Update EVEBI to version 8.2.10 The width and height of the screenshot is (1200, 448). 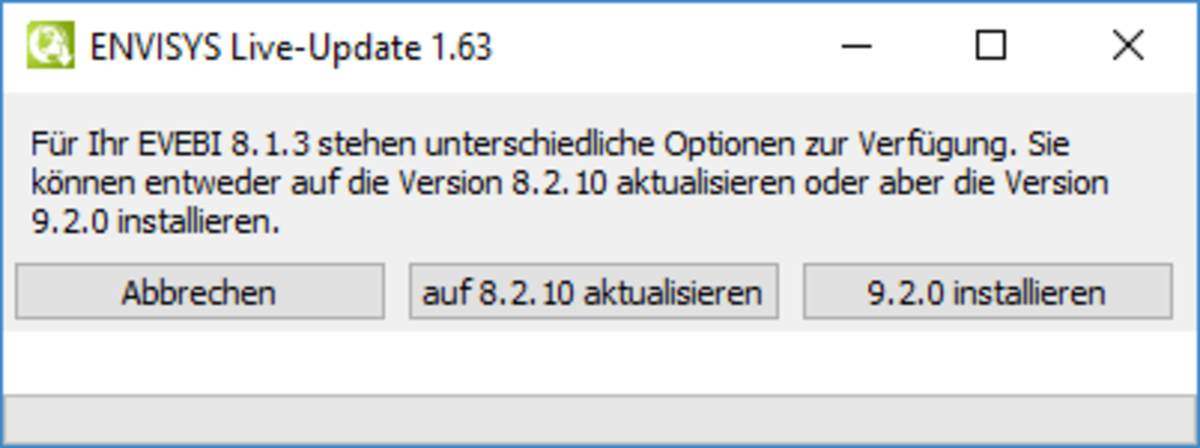coord(593,292)
